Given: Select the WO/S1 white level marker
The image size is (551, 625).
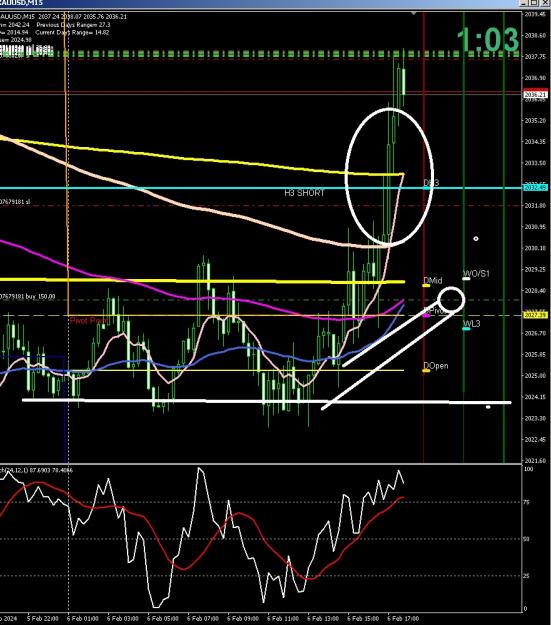Looking at the screenshot, I should click(466, 279).
